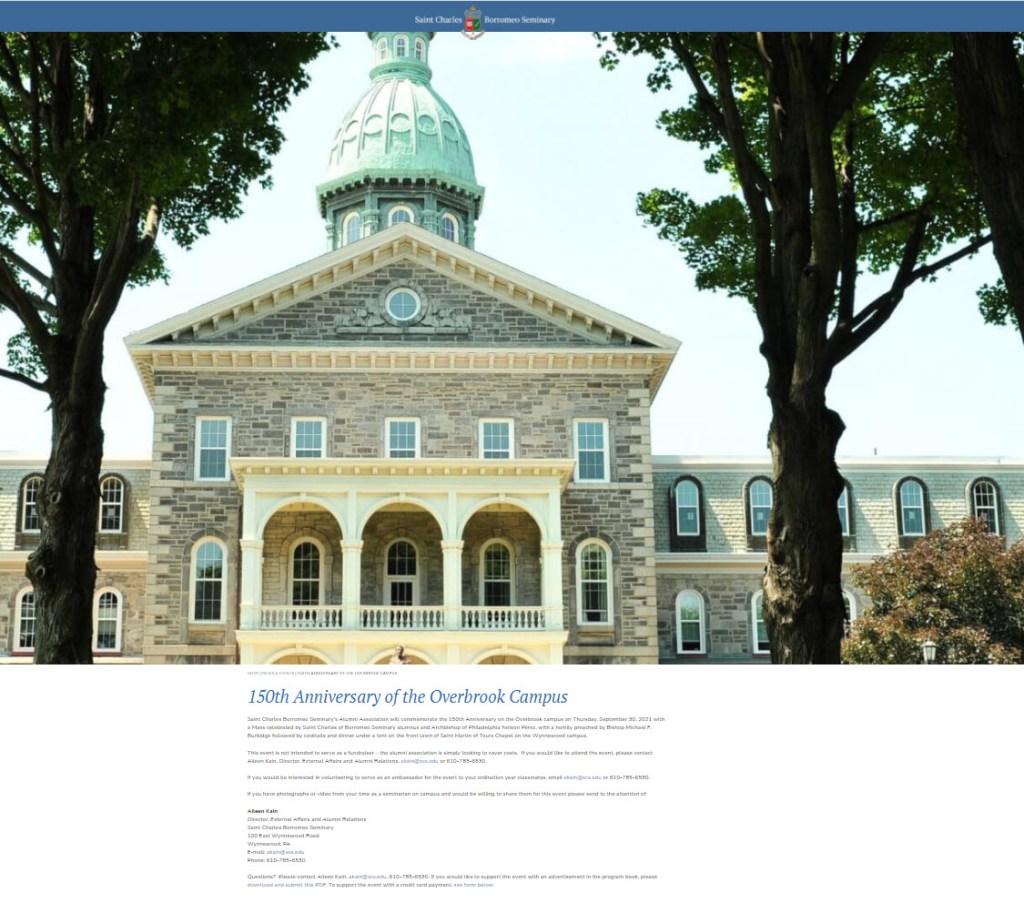The width and height of the screenshot is (1024, 903).
Task: Follow the 'see form below' link
Action: (x=473, y=885)
